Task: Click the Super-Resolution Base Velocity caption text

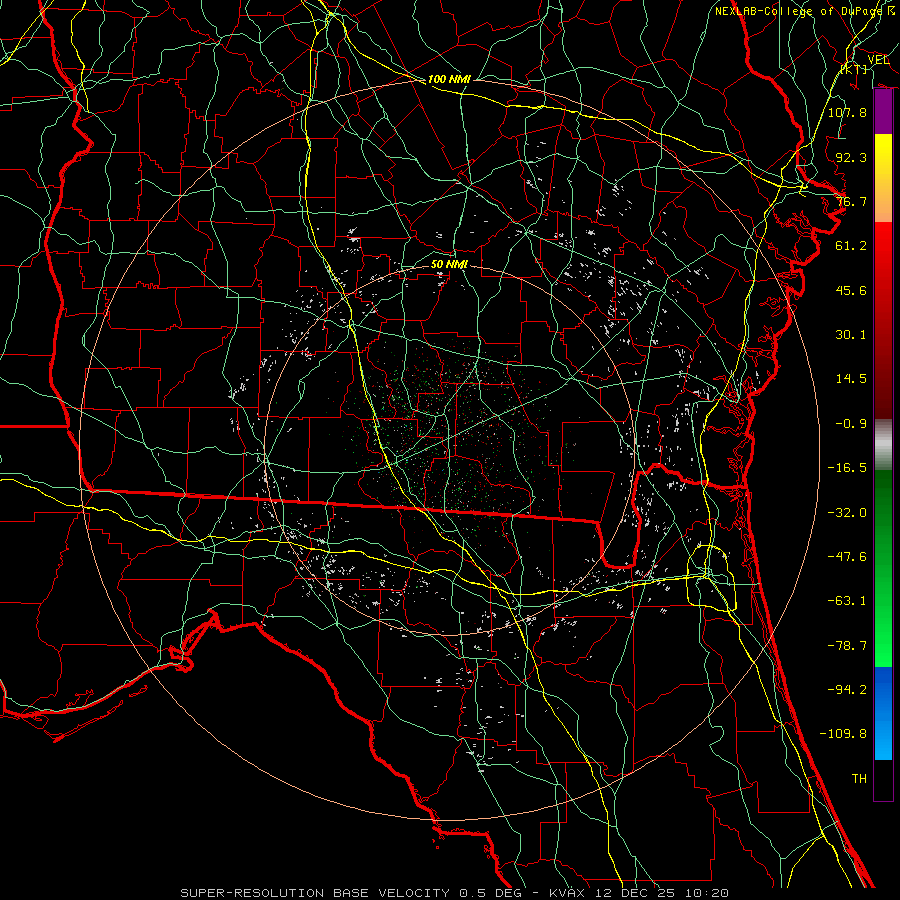Action: [455, 893]
